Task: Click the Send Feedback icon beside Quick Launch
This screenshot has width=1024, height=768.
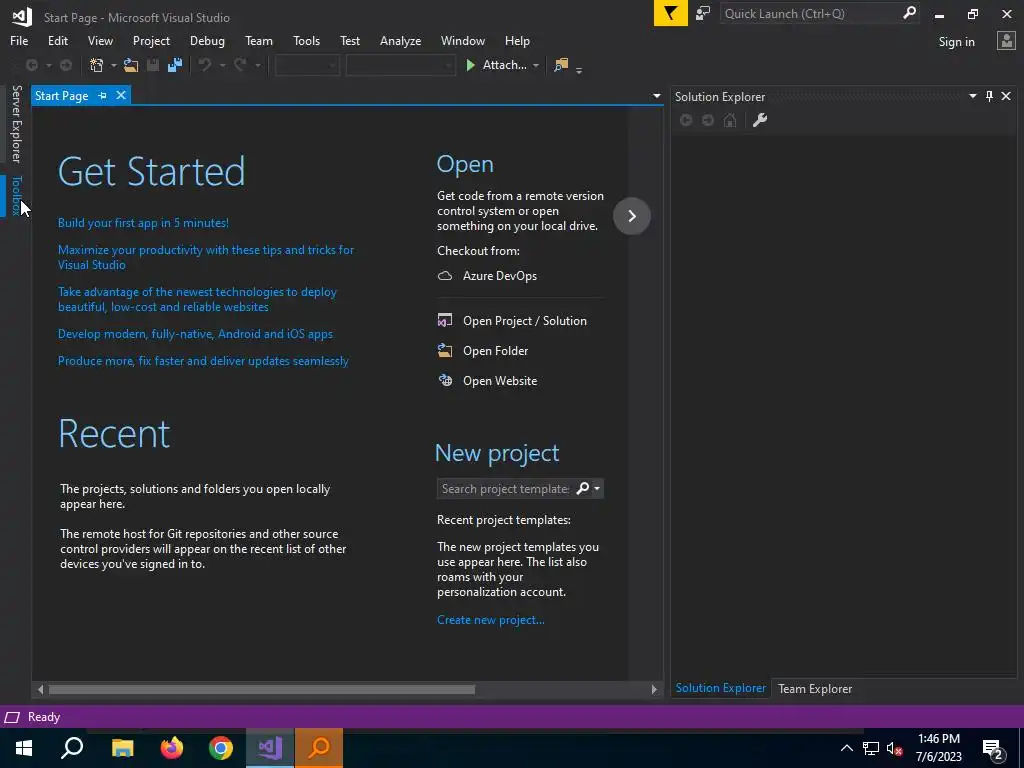Action: point(703,14)
